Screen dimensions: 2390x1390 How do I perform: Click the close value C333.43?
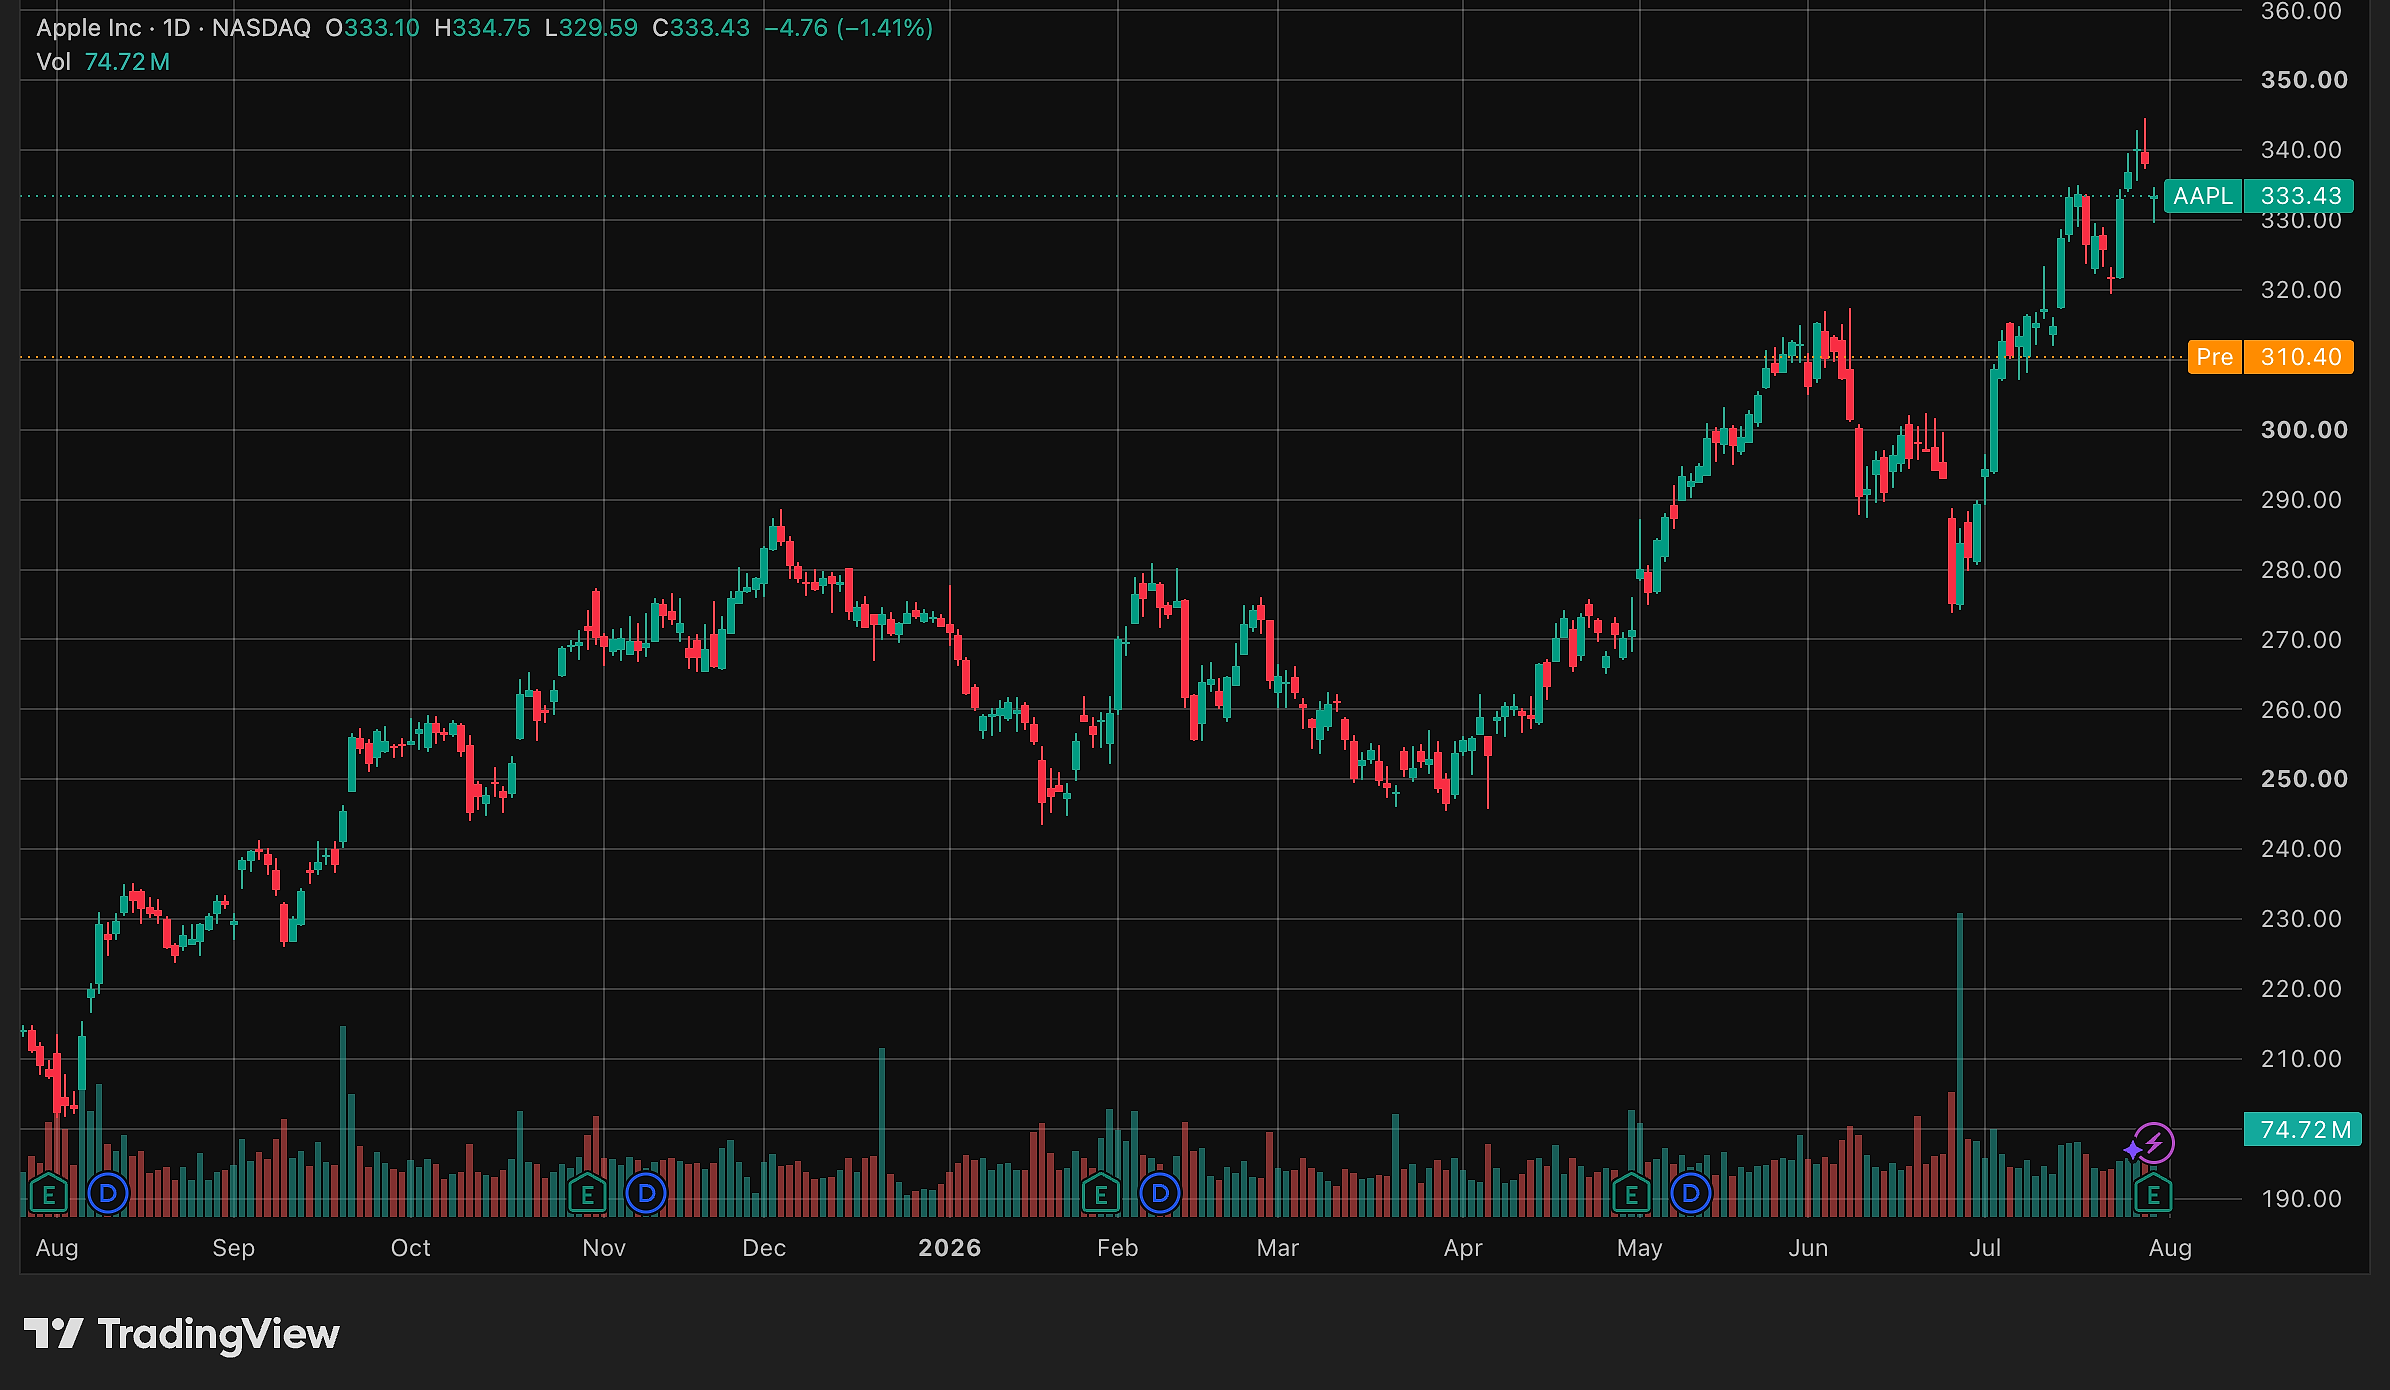701,28
